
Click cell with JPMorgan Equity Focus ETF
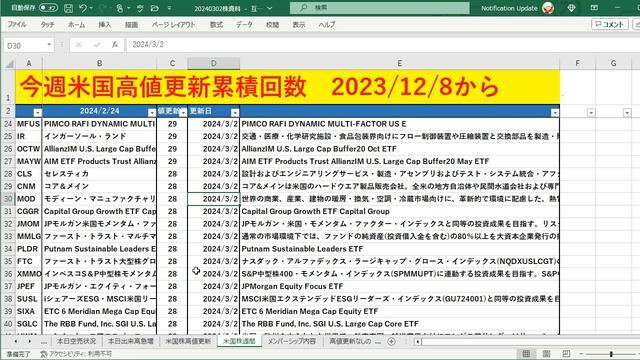pos(399,286)
